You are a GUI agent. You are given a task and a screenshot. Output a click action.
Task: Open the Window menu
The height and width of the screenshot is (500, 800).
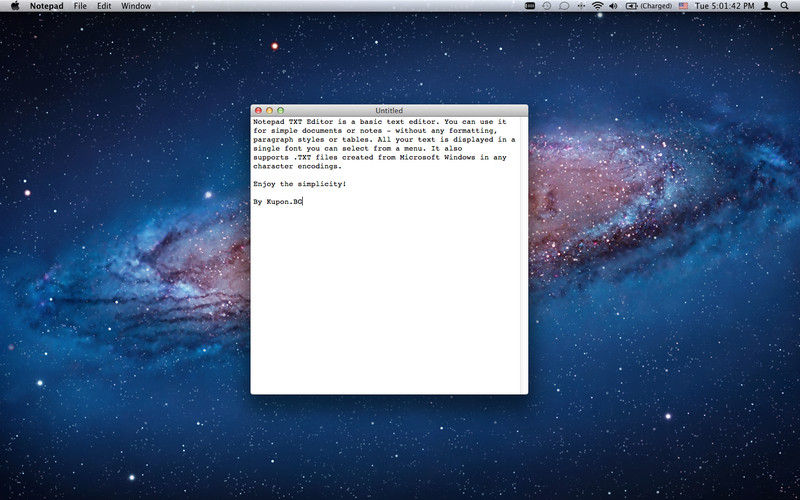[136, 6]
